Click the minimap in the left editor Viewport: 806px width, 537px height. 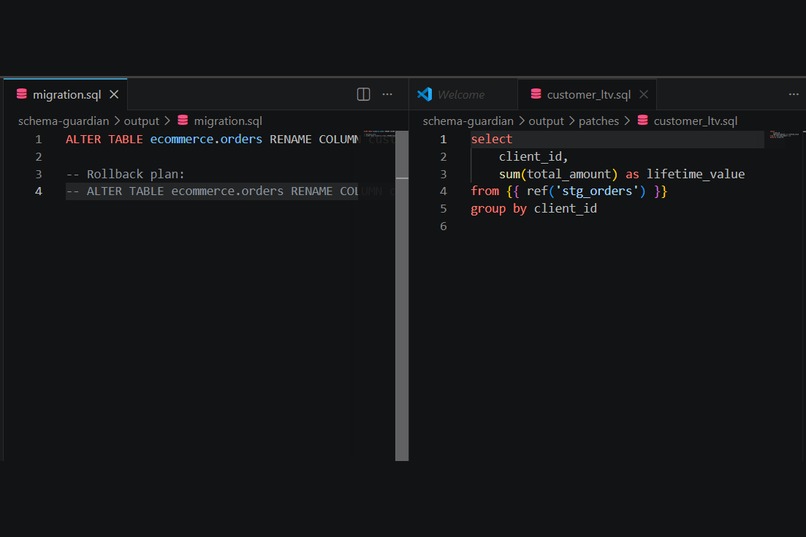[379, 135]
